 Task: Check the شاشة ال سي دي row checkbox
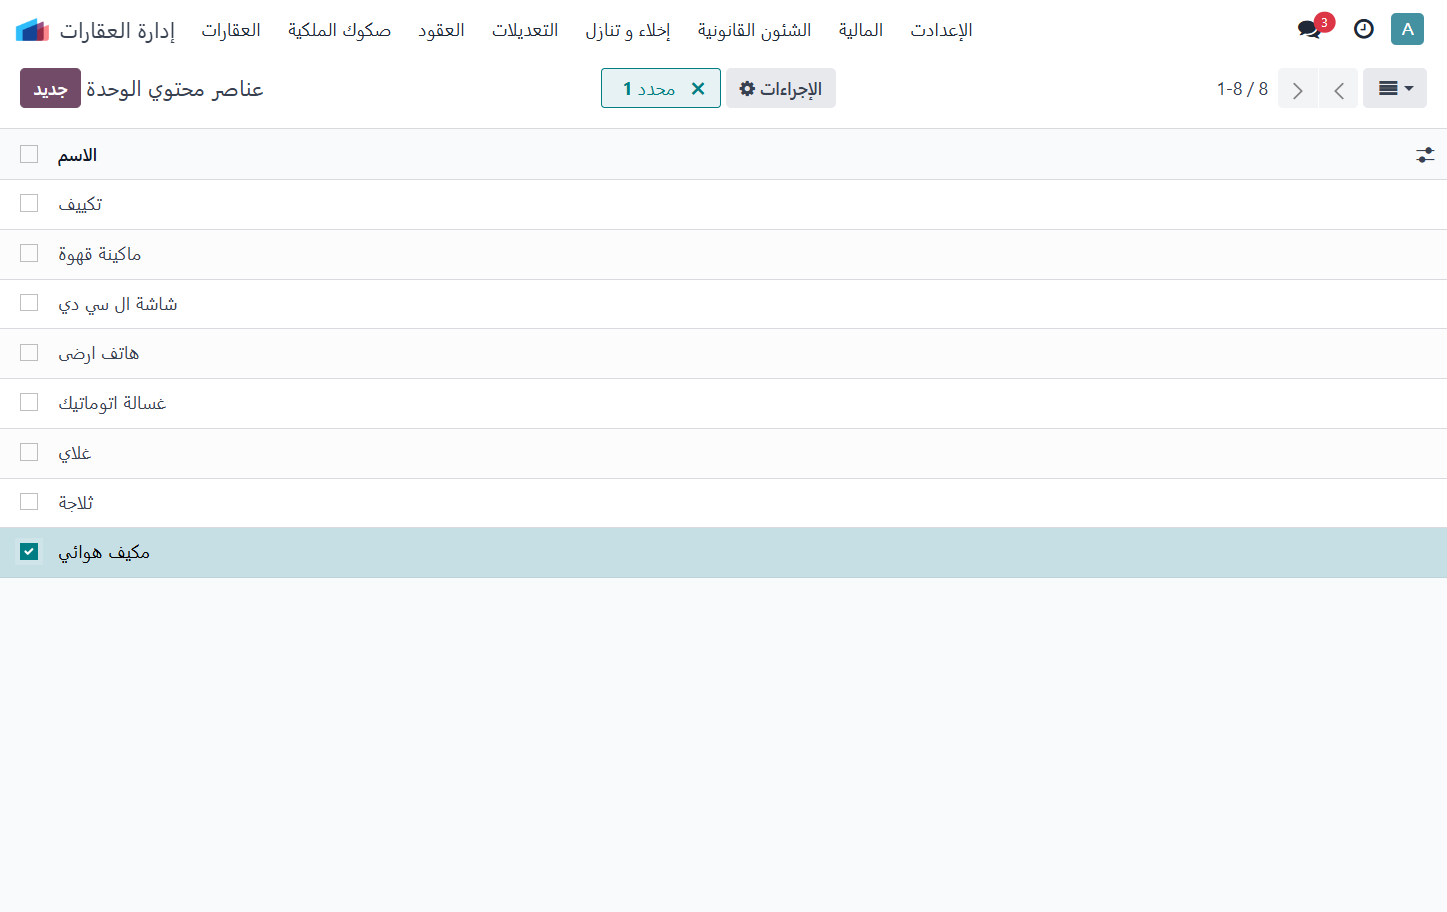coord(29,302)
